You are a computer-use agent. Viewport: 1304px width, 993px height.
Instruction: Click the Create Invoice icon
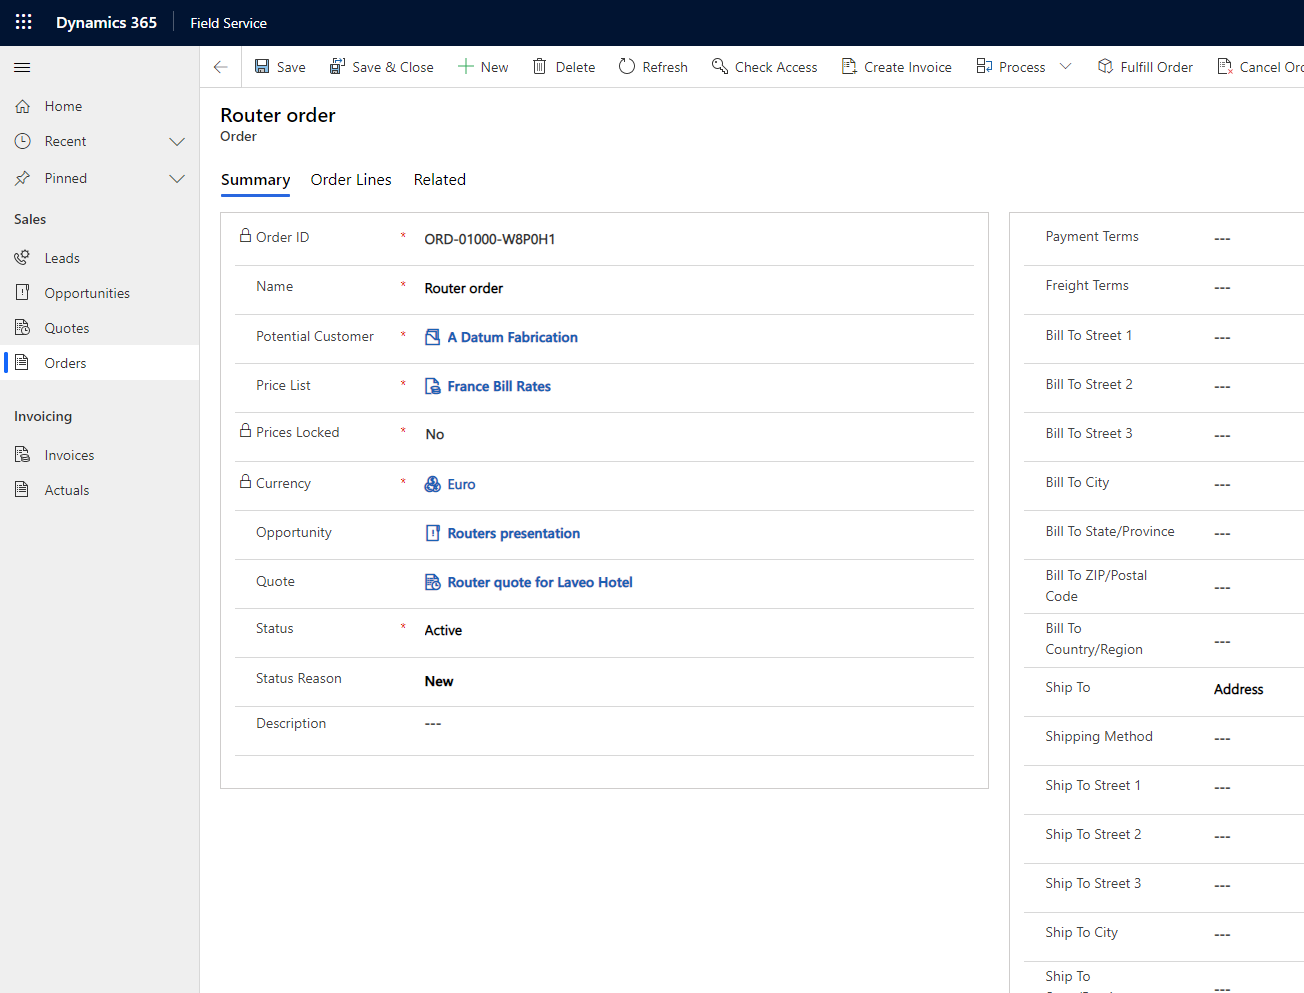[x=849, y=66]
